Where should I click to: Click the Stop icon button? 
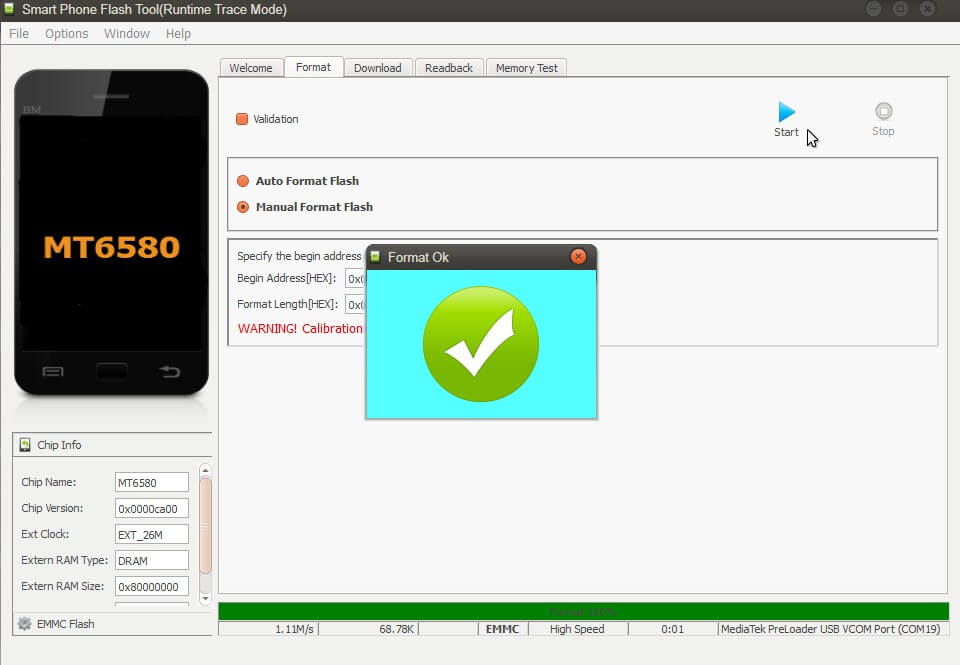(x=883, y=111)
